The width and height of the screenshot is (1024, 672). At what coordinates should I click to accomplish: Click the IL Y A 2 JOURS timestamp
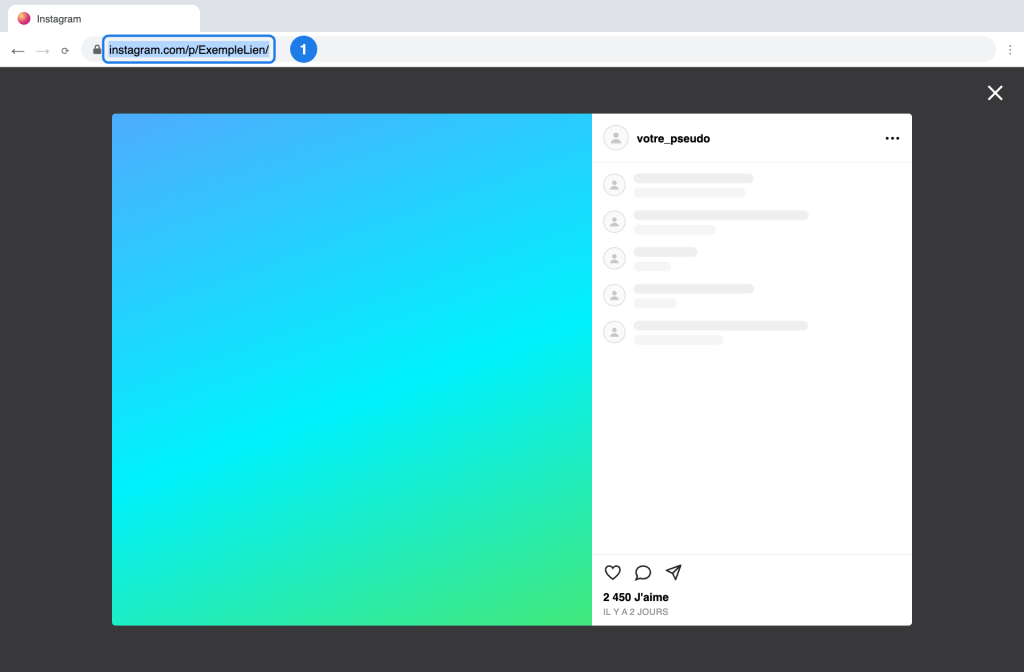point(635,612)
